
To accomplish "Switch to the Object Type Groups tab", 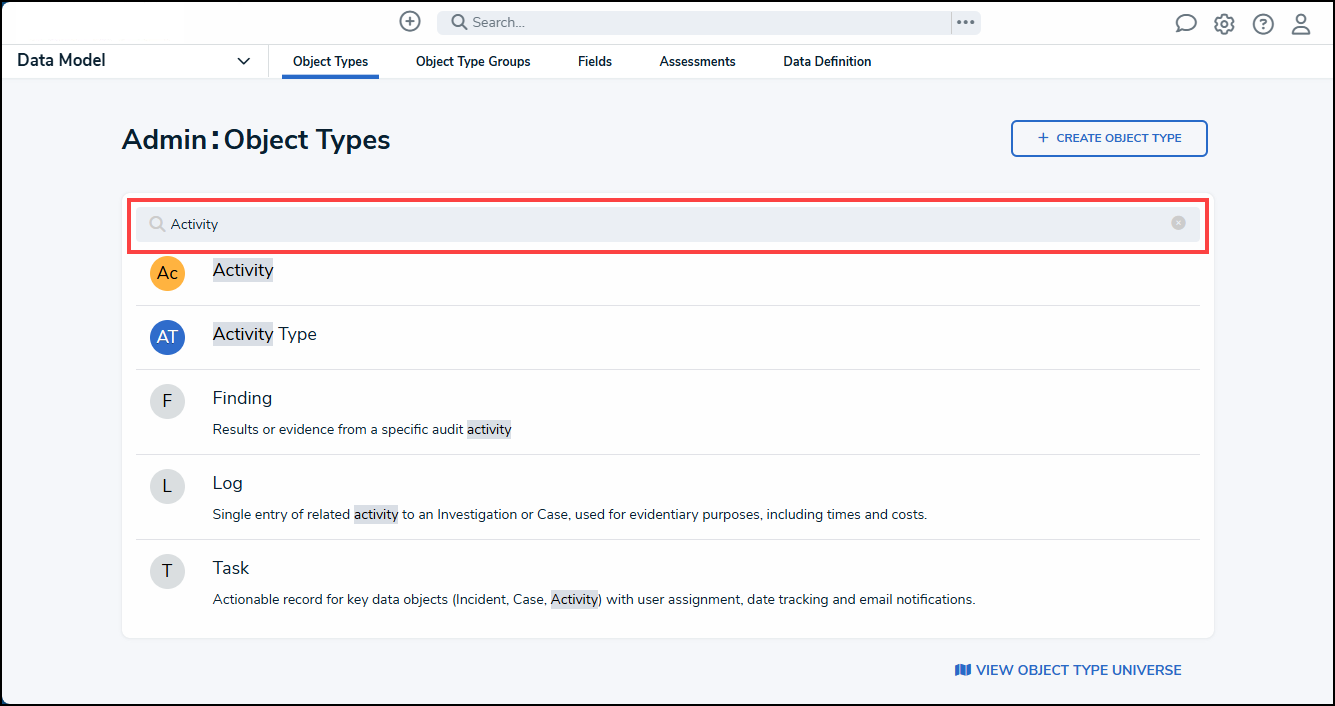I will point(473,61).
